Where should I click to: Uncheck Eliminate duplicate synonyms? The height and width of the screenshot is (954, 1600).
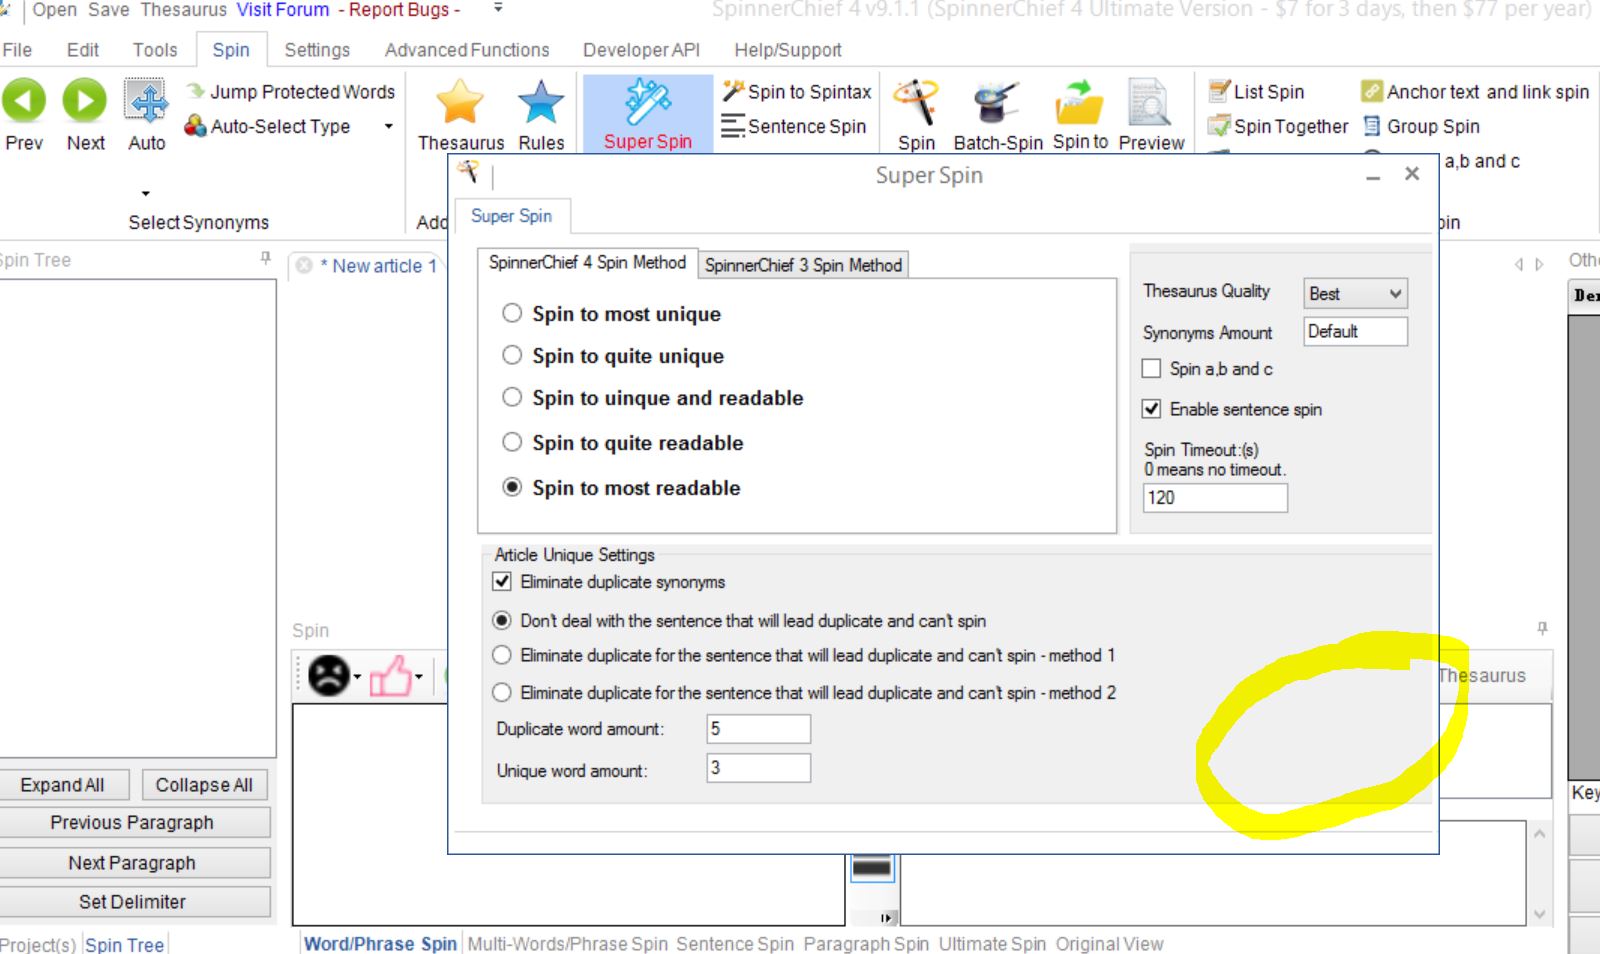click(502, 582)
